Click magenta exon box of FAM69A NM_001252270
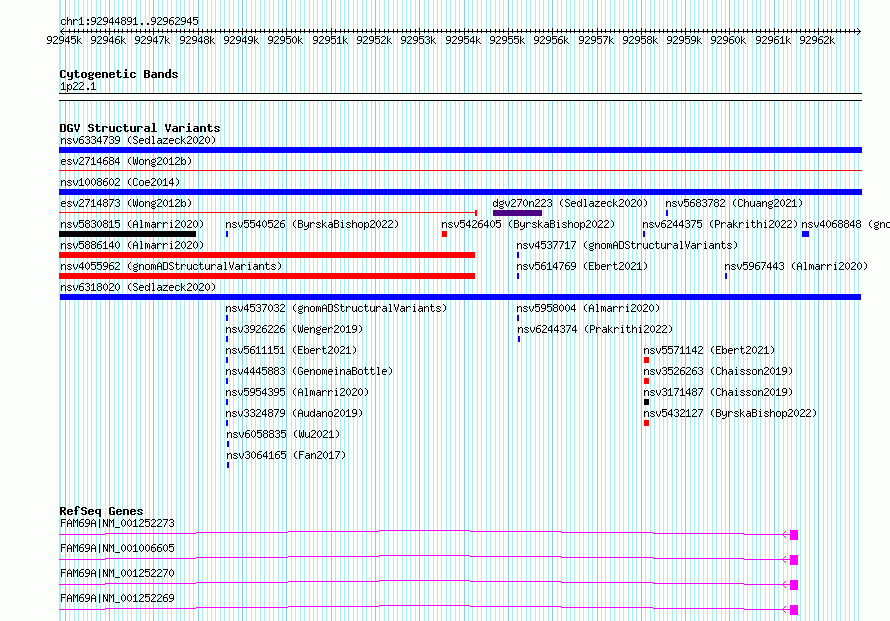The height and width of the screenshot is (621, 890). (x=794, y=585)
